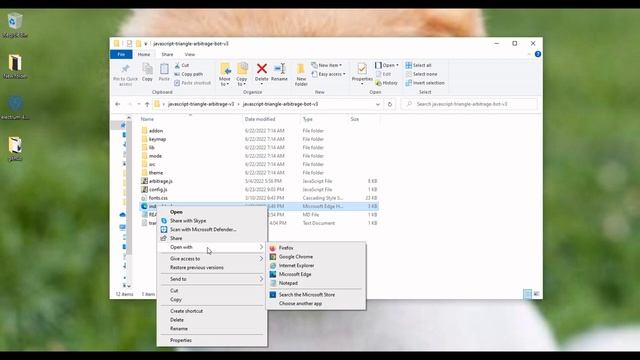Image resolution: width=640 pixels, height=360 pixels.
Task: Expand Give access to submenu
Action: point(212,259)
